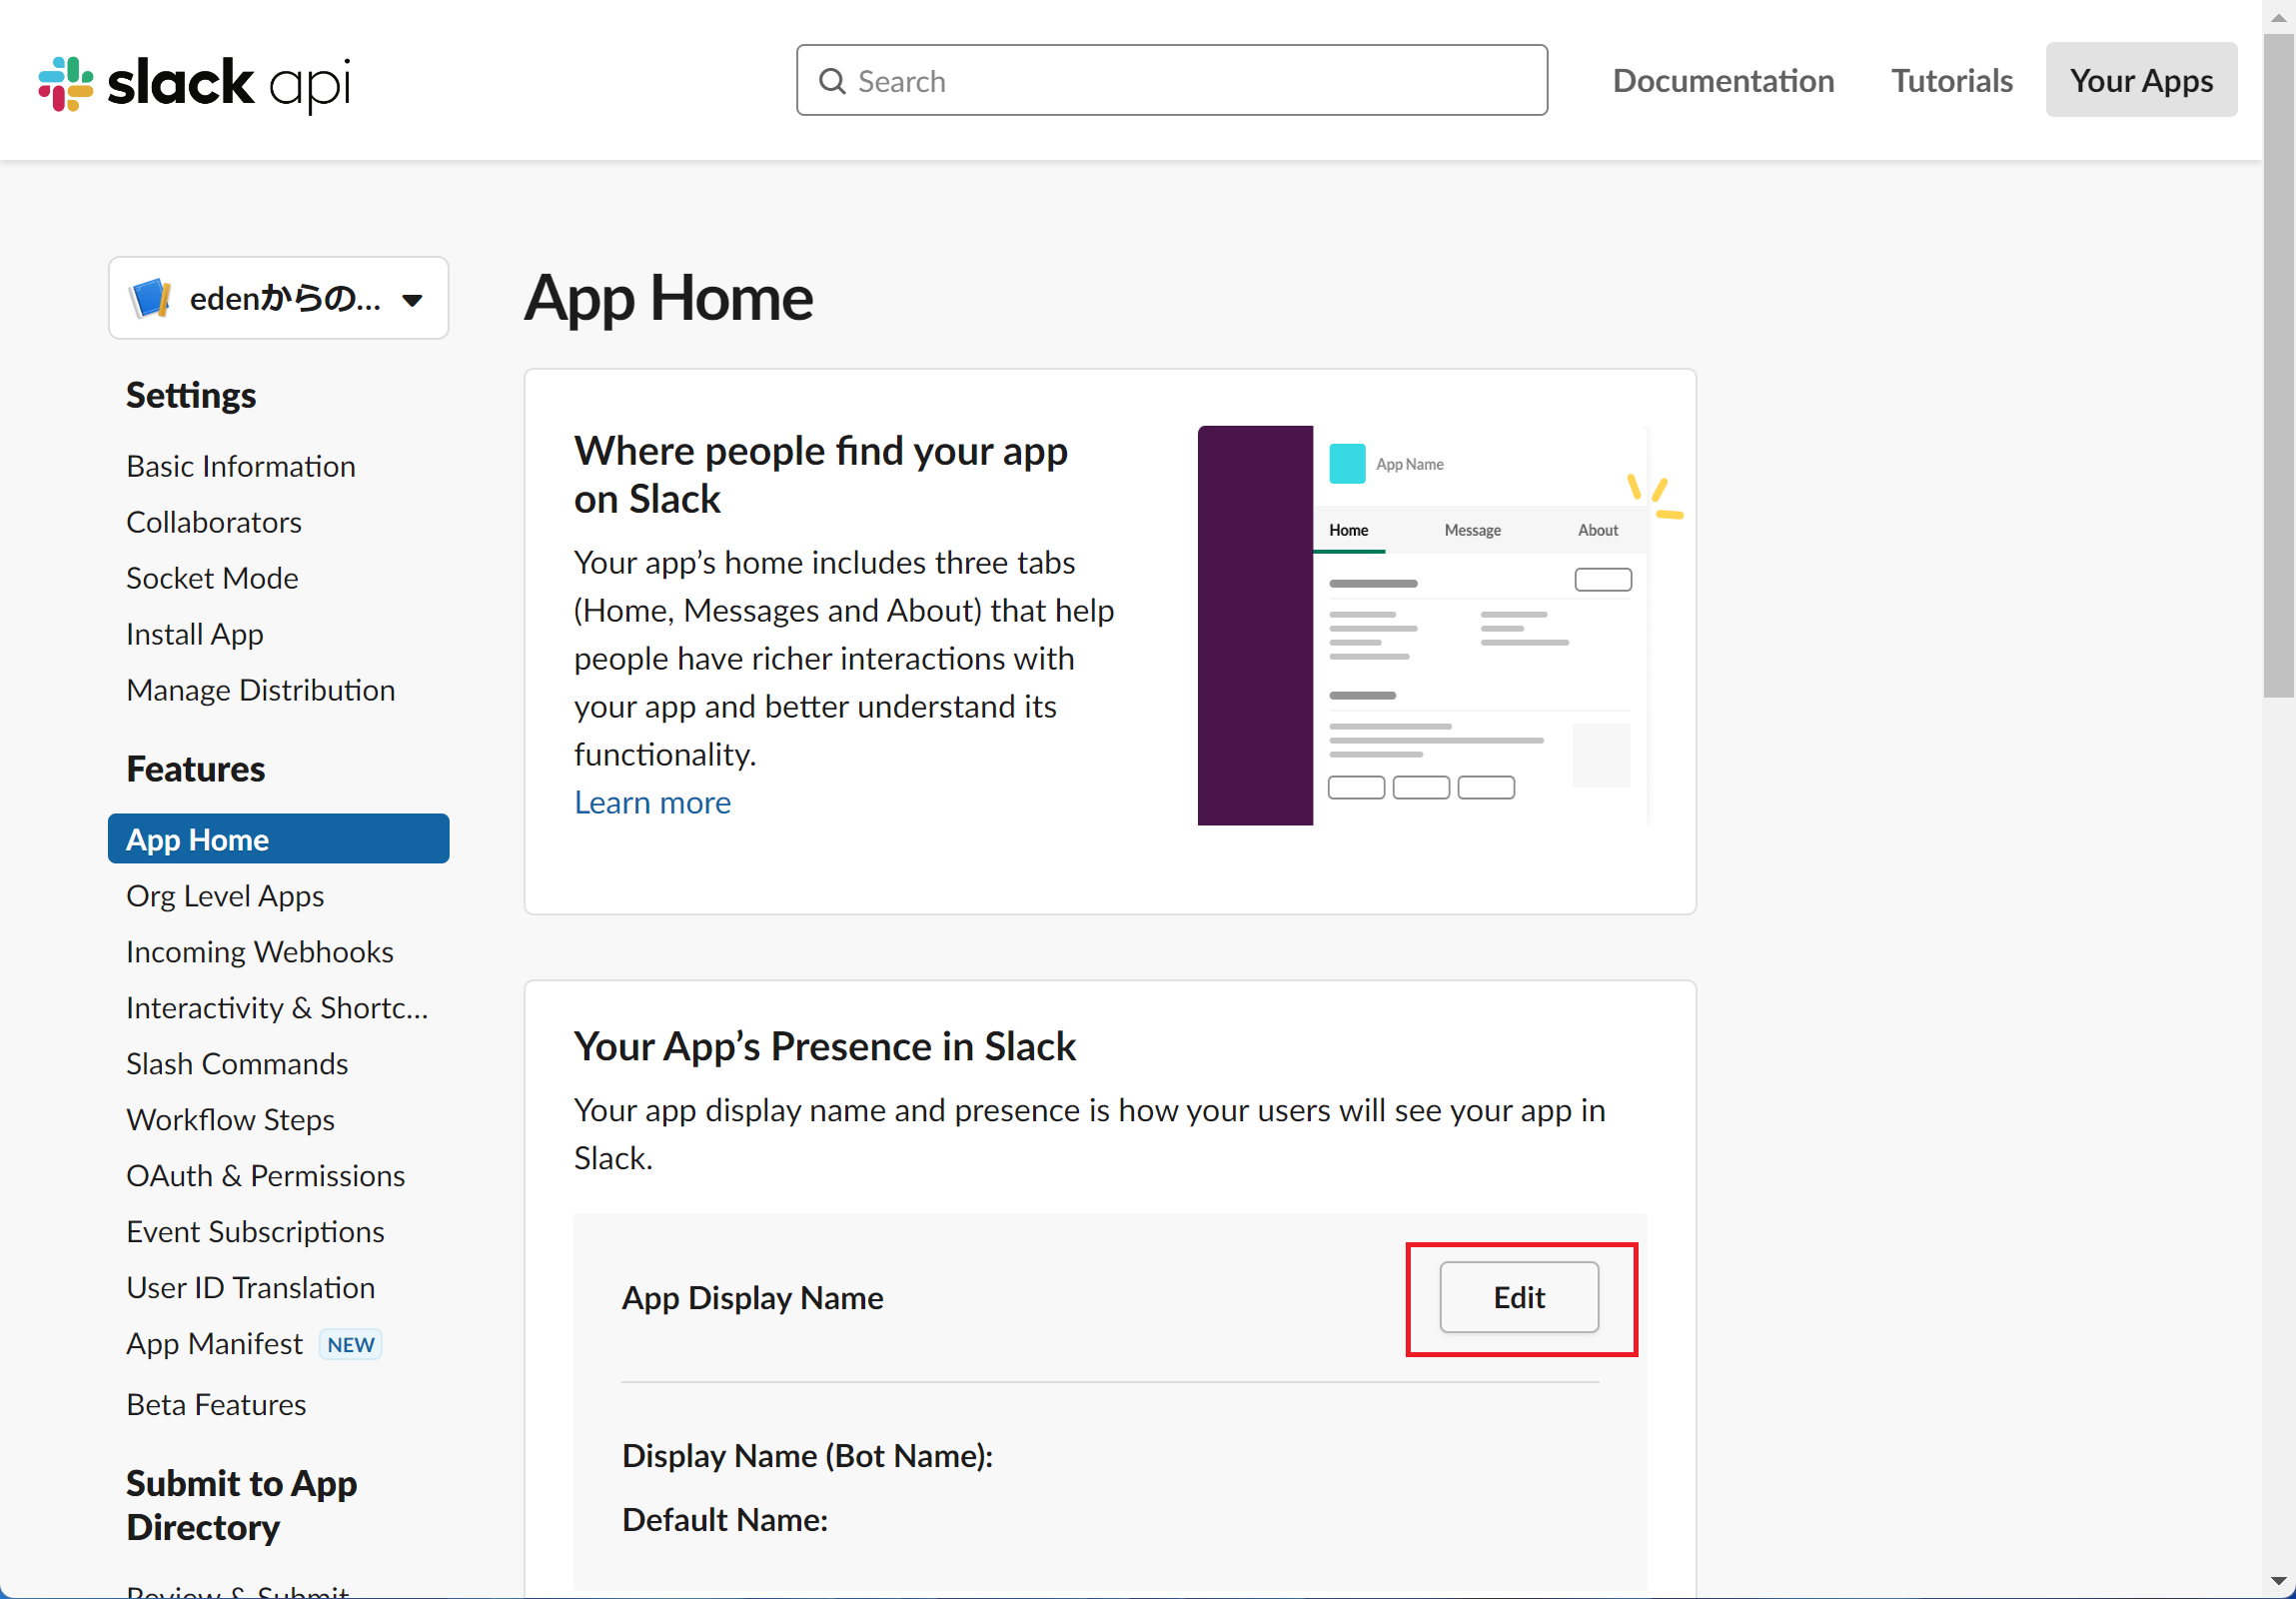Open User ID Translation

click(251, 1288)
